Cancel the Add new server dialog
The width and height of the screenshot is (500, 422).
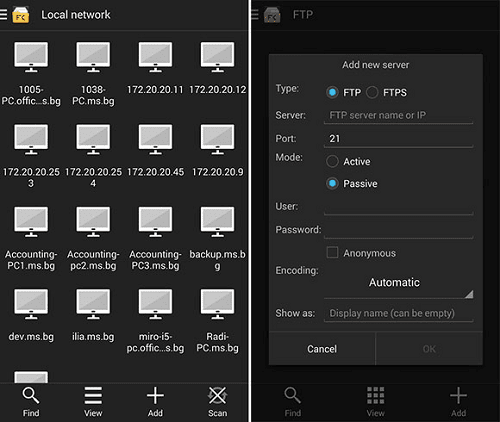pyautogui.click(x=322, y=349)
